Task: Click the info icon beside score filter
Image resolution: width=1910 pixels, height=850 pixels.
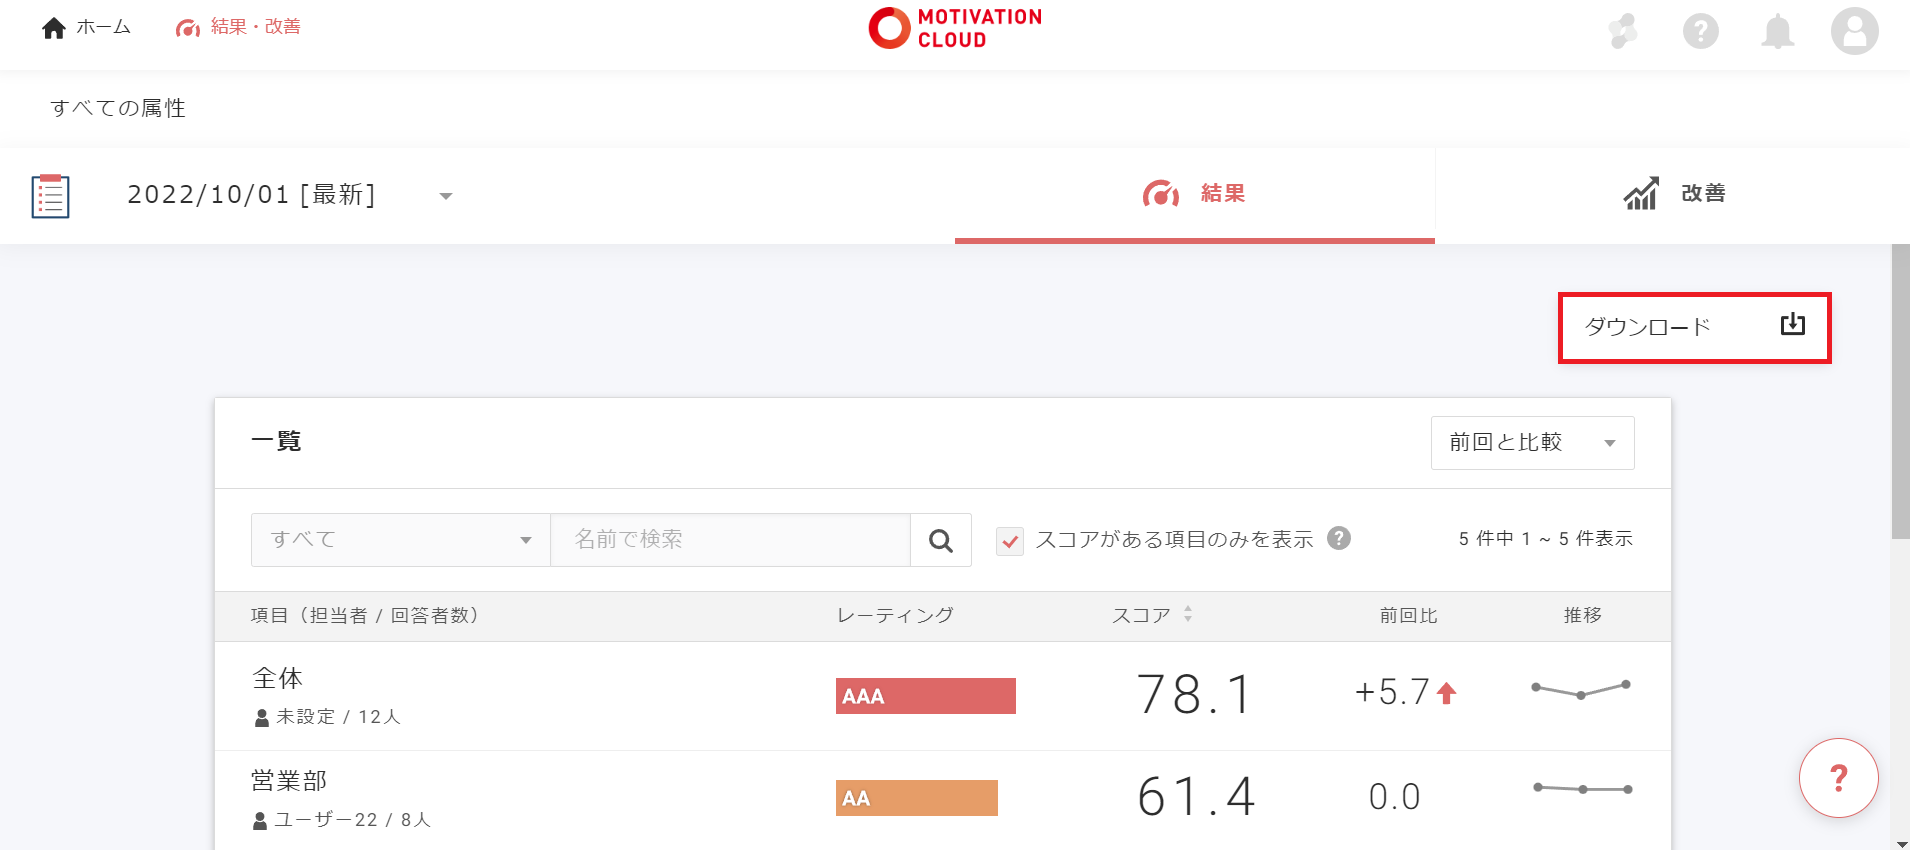Action: [x=1339, y=539]
